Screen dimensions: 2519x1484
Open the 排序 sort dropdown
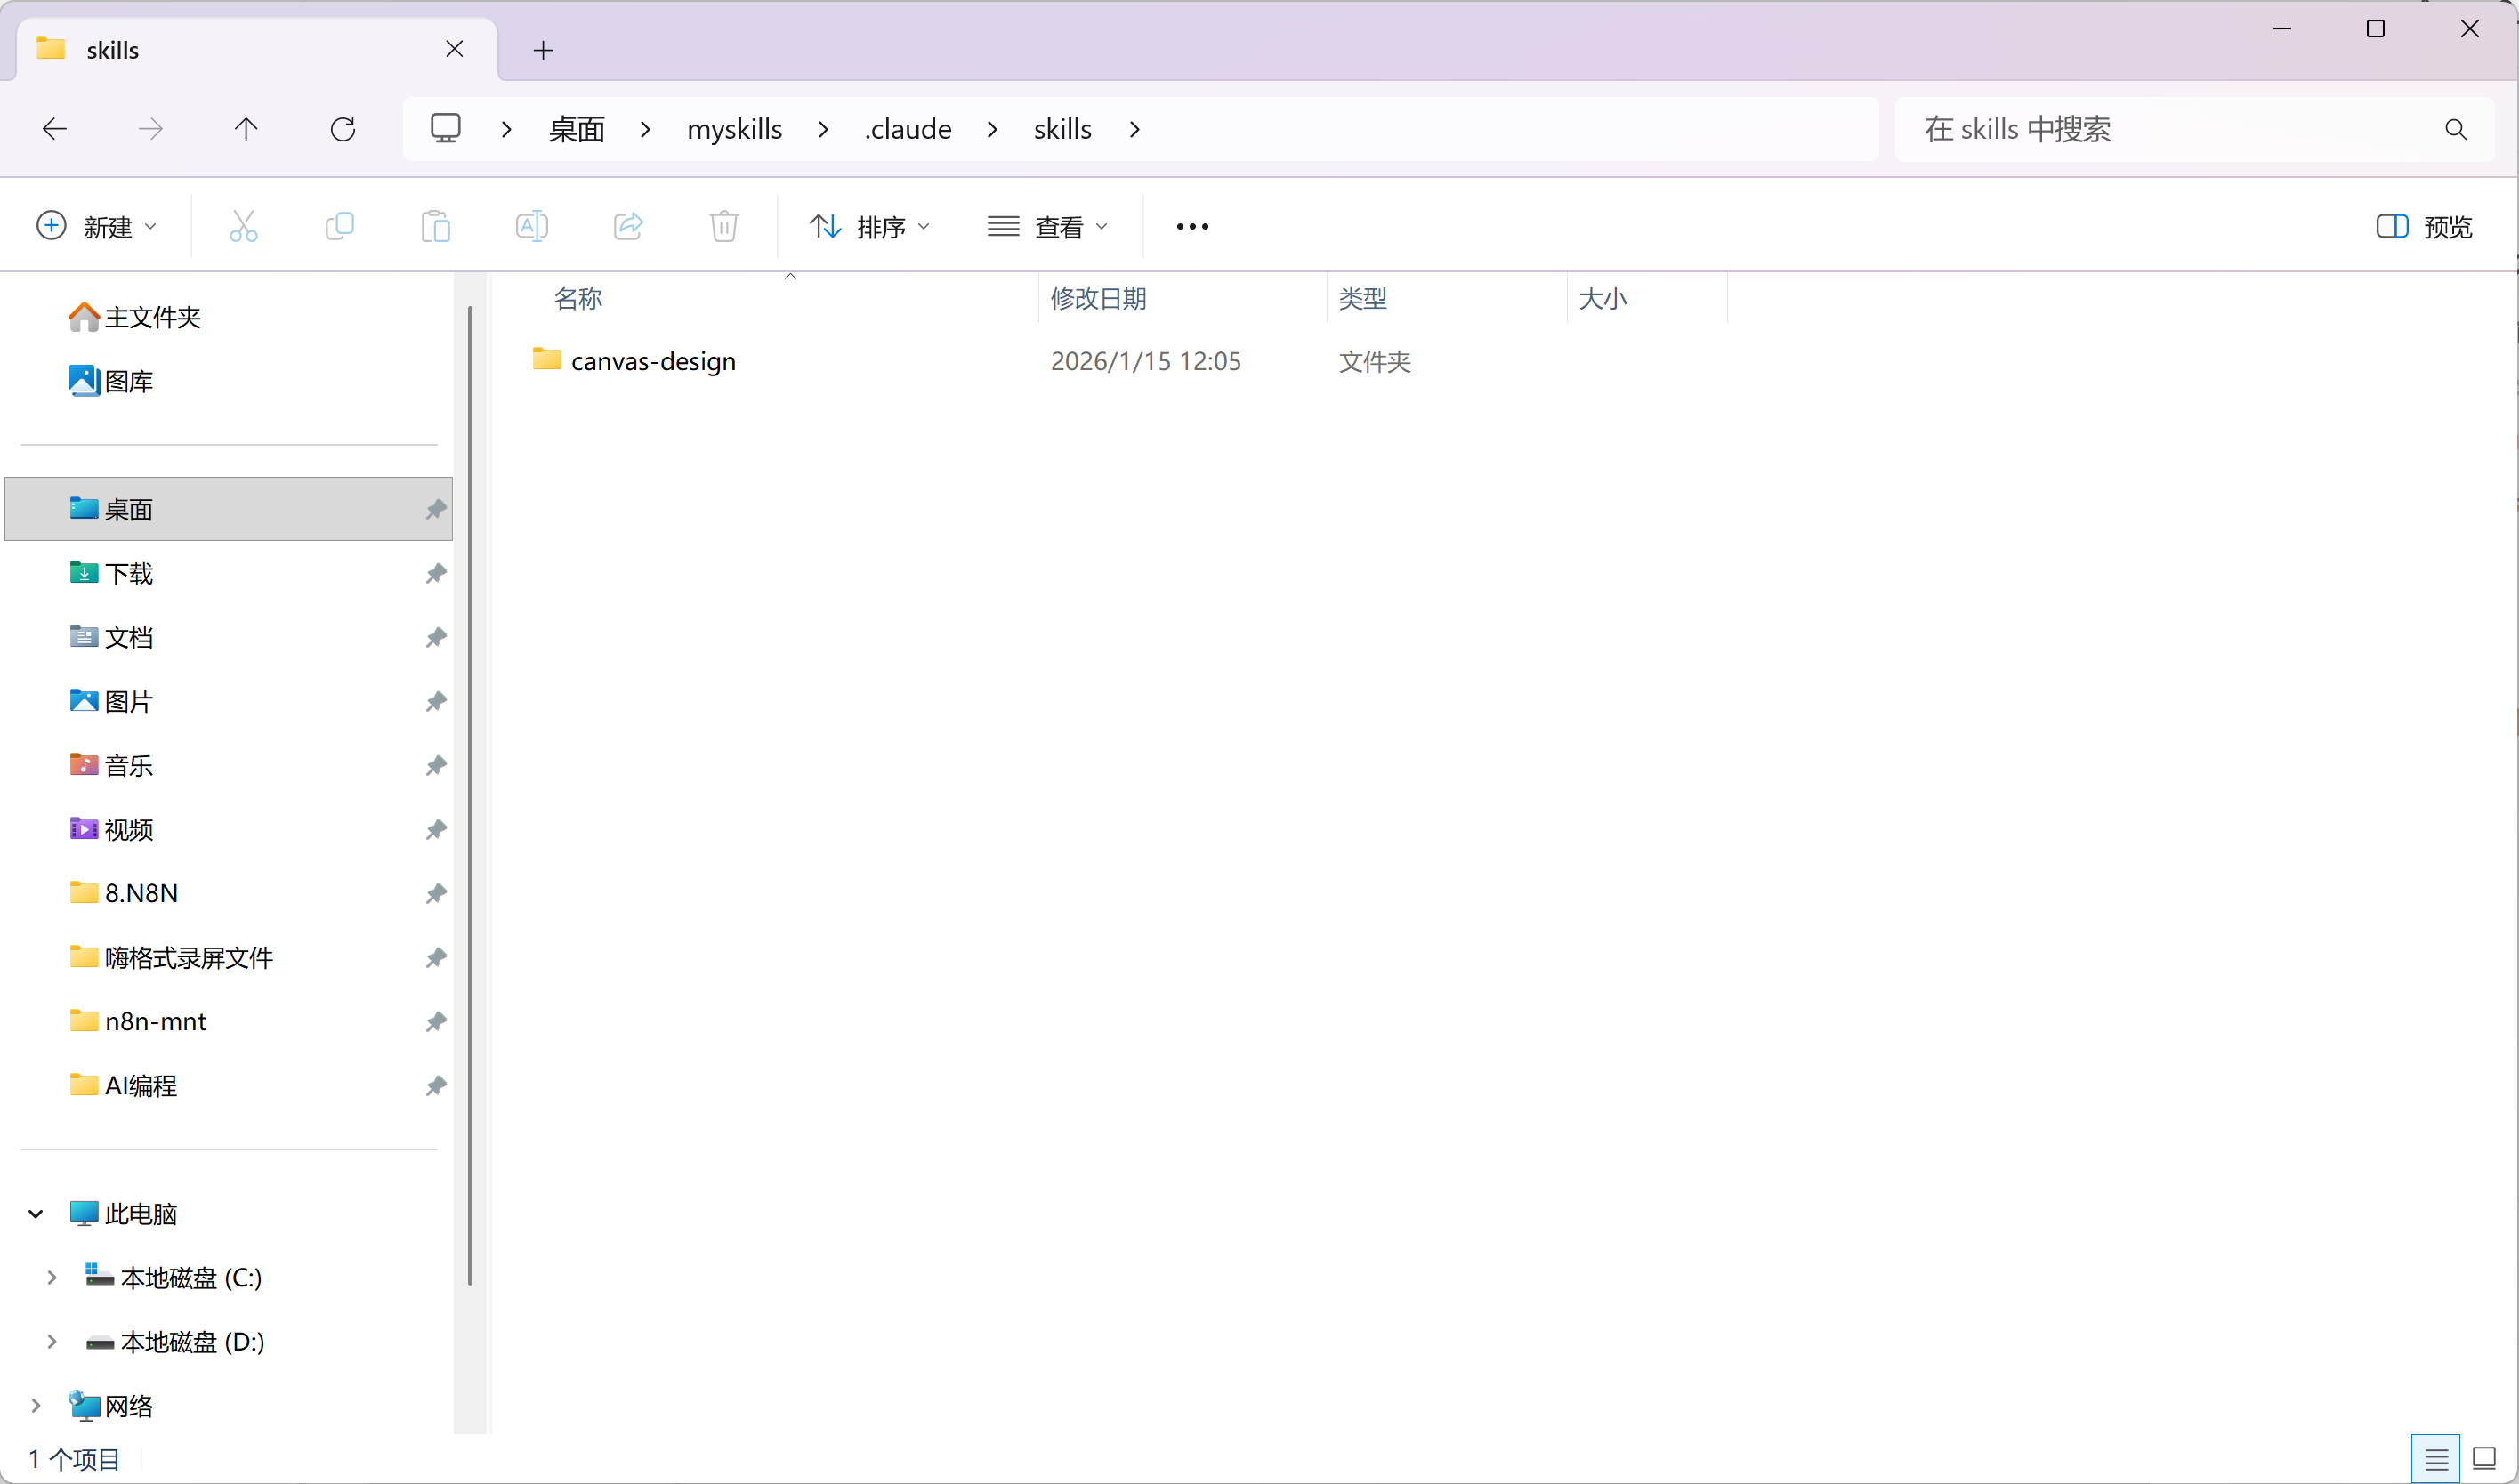click(x=869, y=227)
